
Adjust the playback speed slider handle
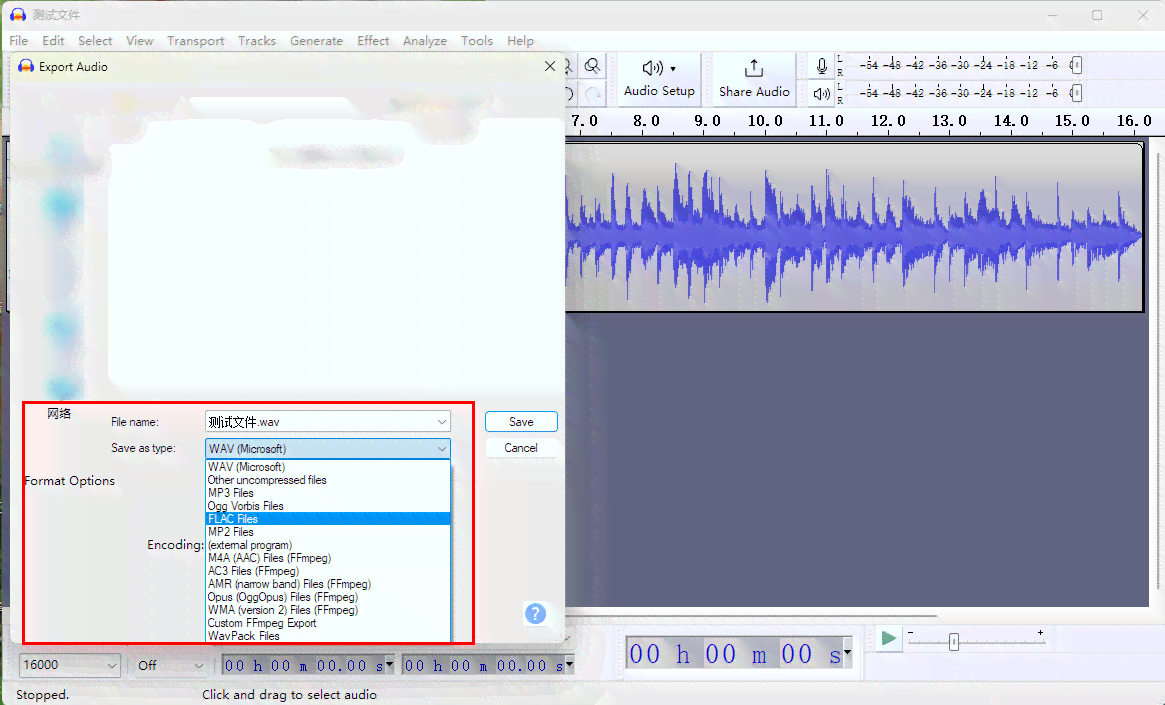[x=954, y=641]
